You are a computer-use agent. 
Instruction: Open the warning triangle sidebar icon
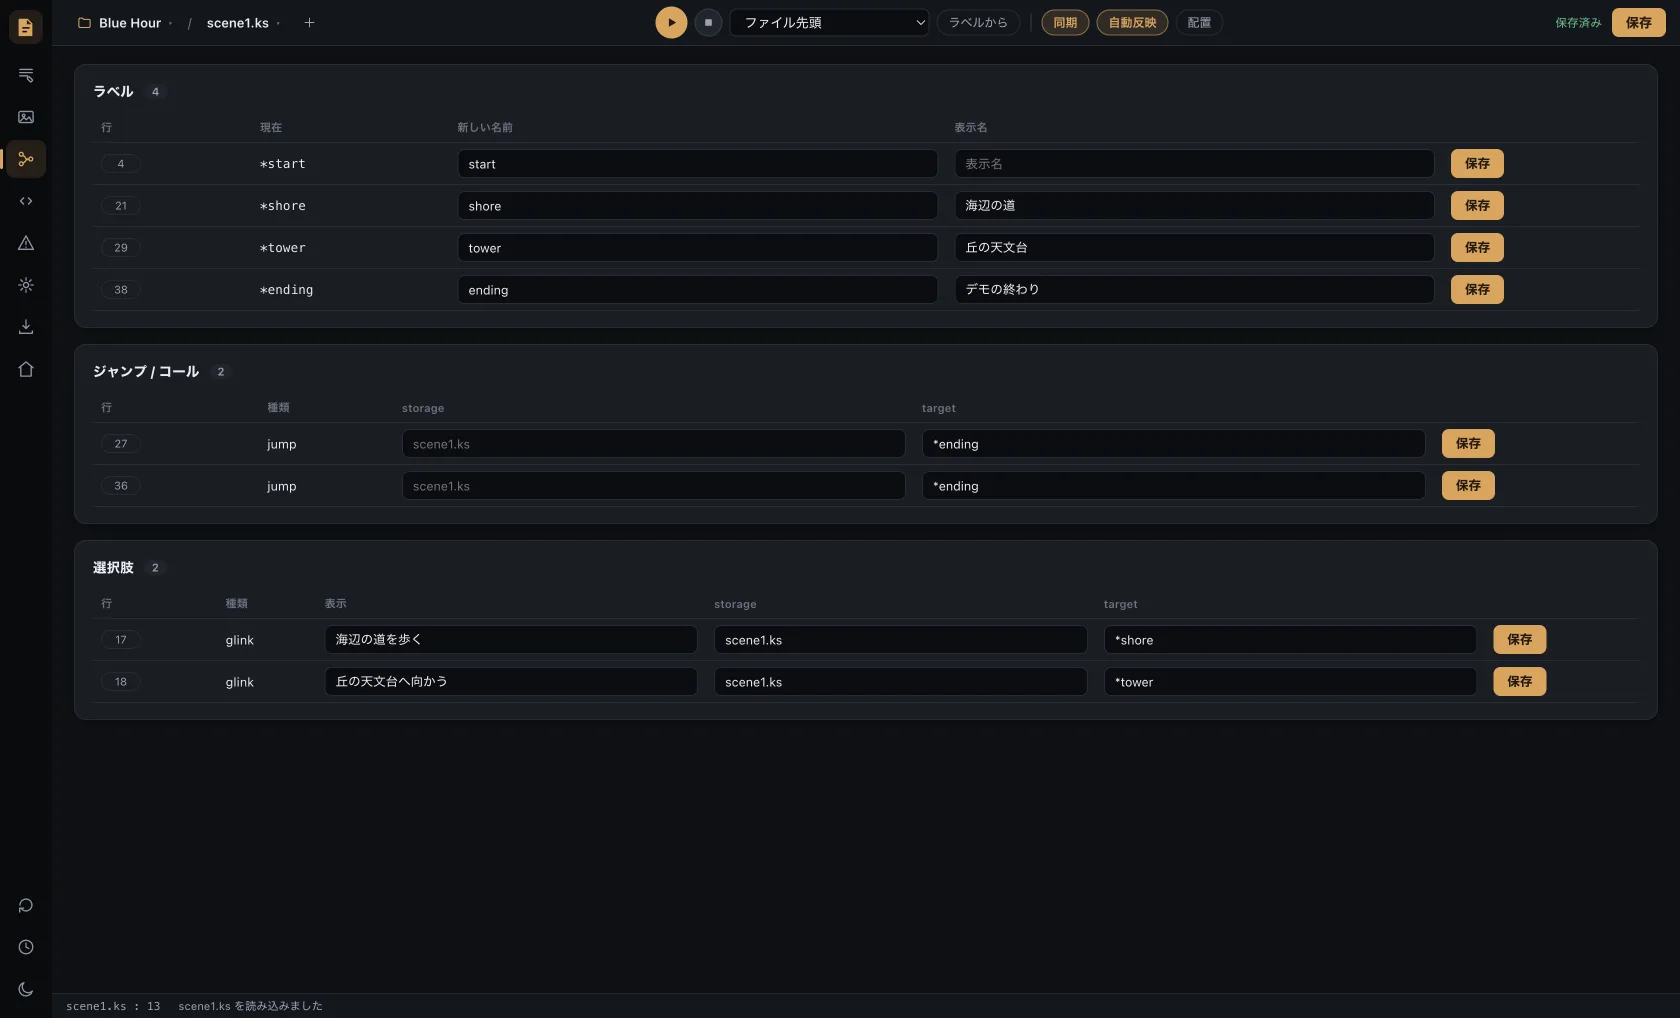point(26,243)
